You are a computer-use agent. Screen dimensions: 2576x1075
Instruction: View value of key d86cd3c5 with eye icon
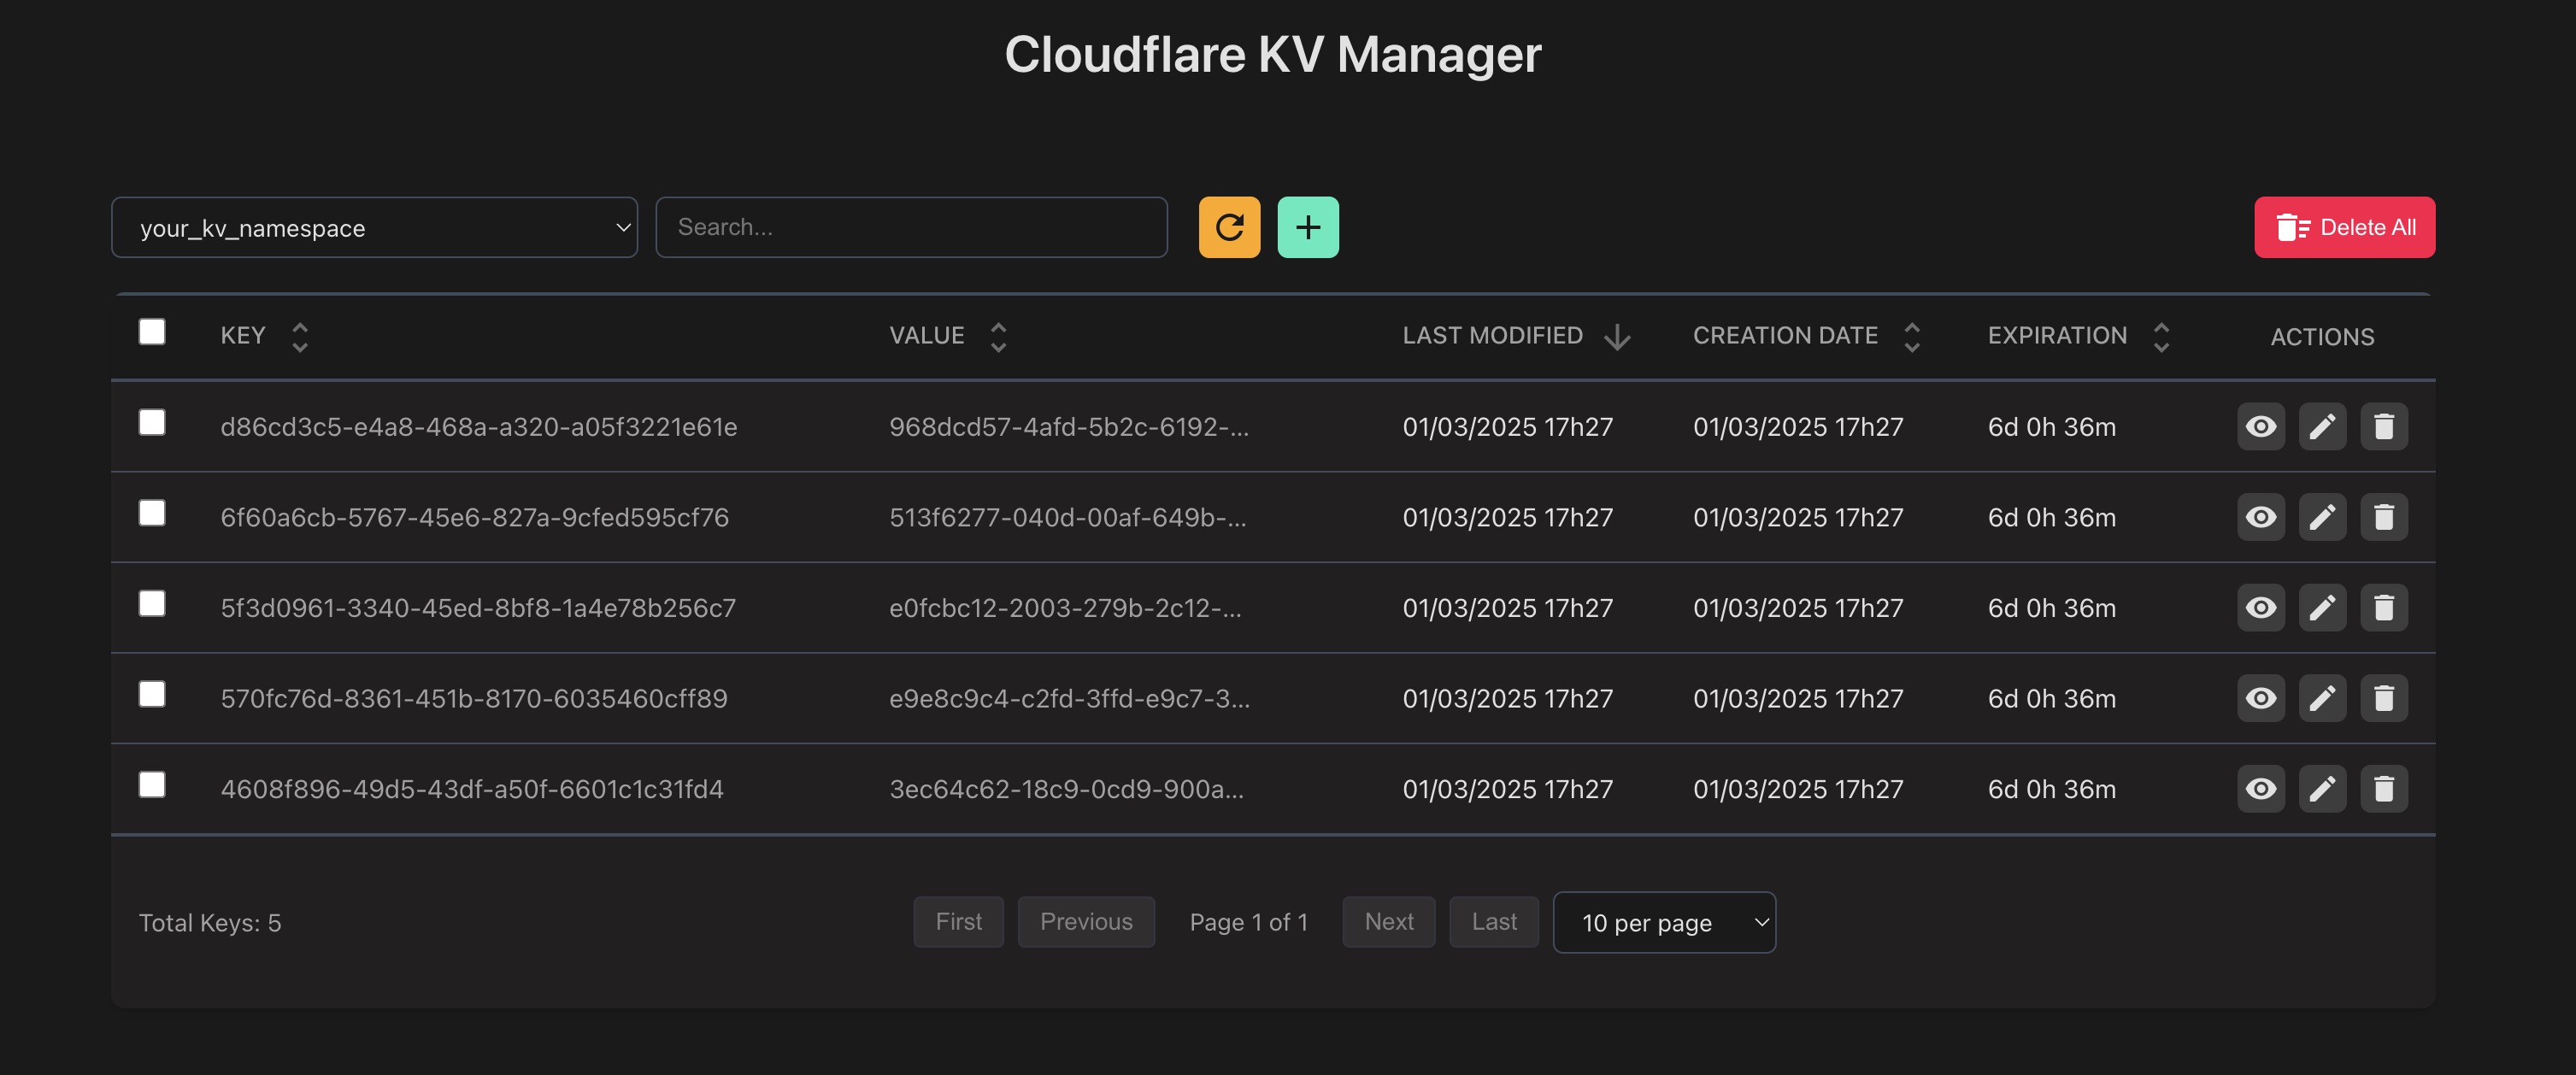(x=2260, y=427)
